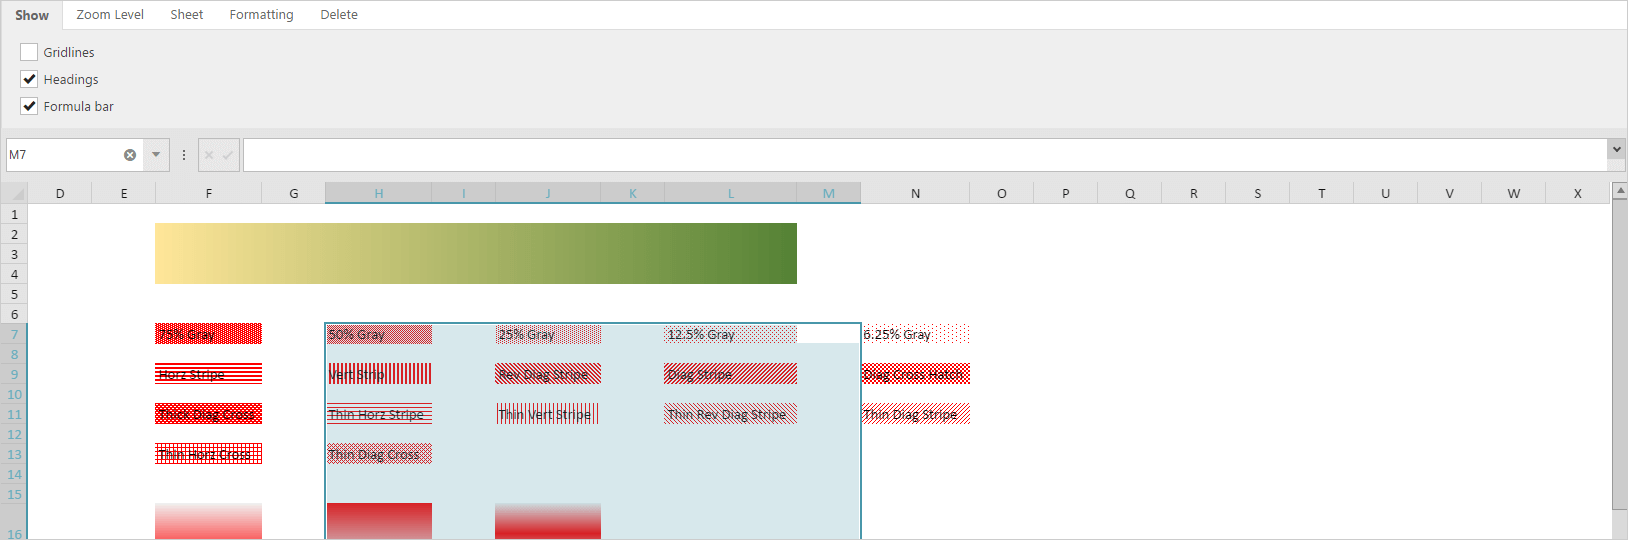Confirm formula entry with the checkmark icon
1628x540 pixels.
(x=228, y=155)
